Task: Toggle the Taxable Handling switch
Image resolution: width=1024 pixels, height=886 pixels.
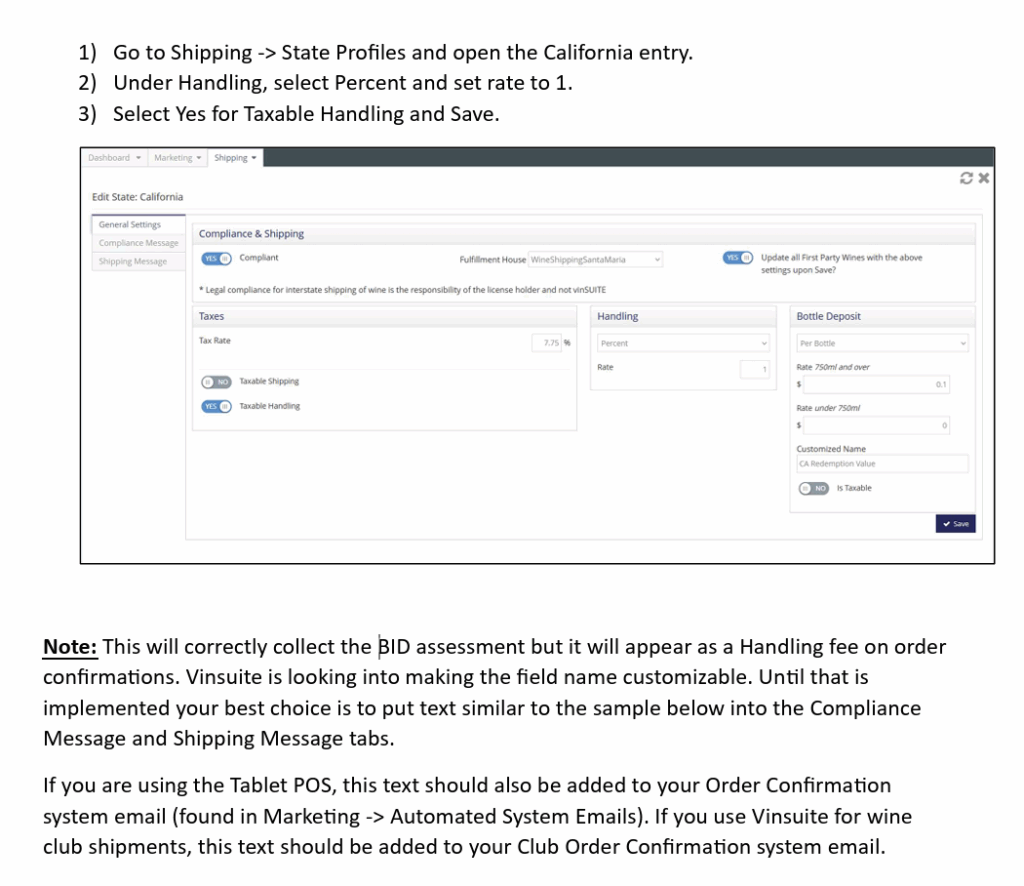Action: click(217, 406)
